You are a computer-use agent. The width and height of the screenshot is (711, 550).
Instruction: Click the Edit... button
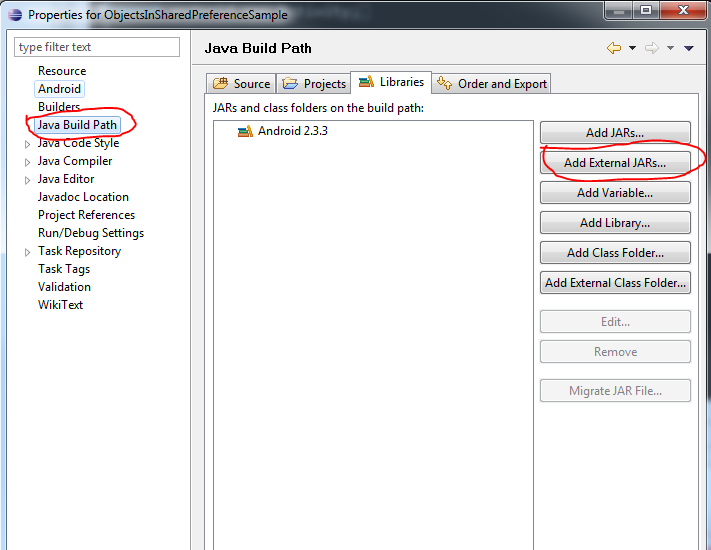[x=615, y=321]
